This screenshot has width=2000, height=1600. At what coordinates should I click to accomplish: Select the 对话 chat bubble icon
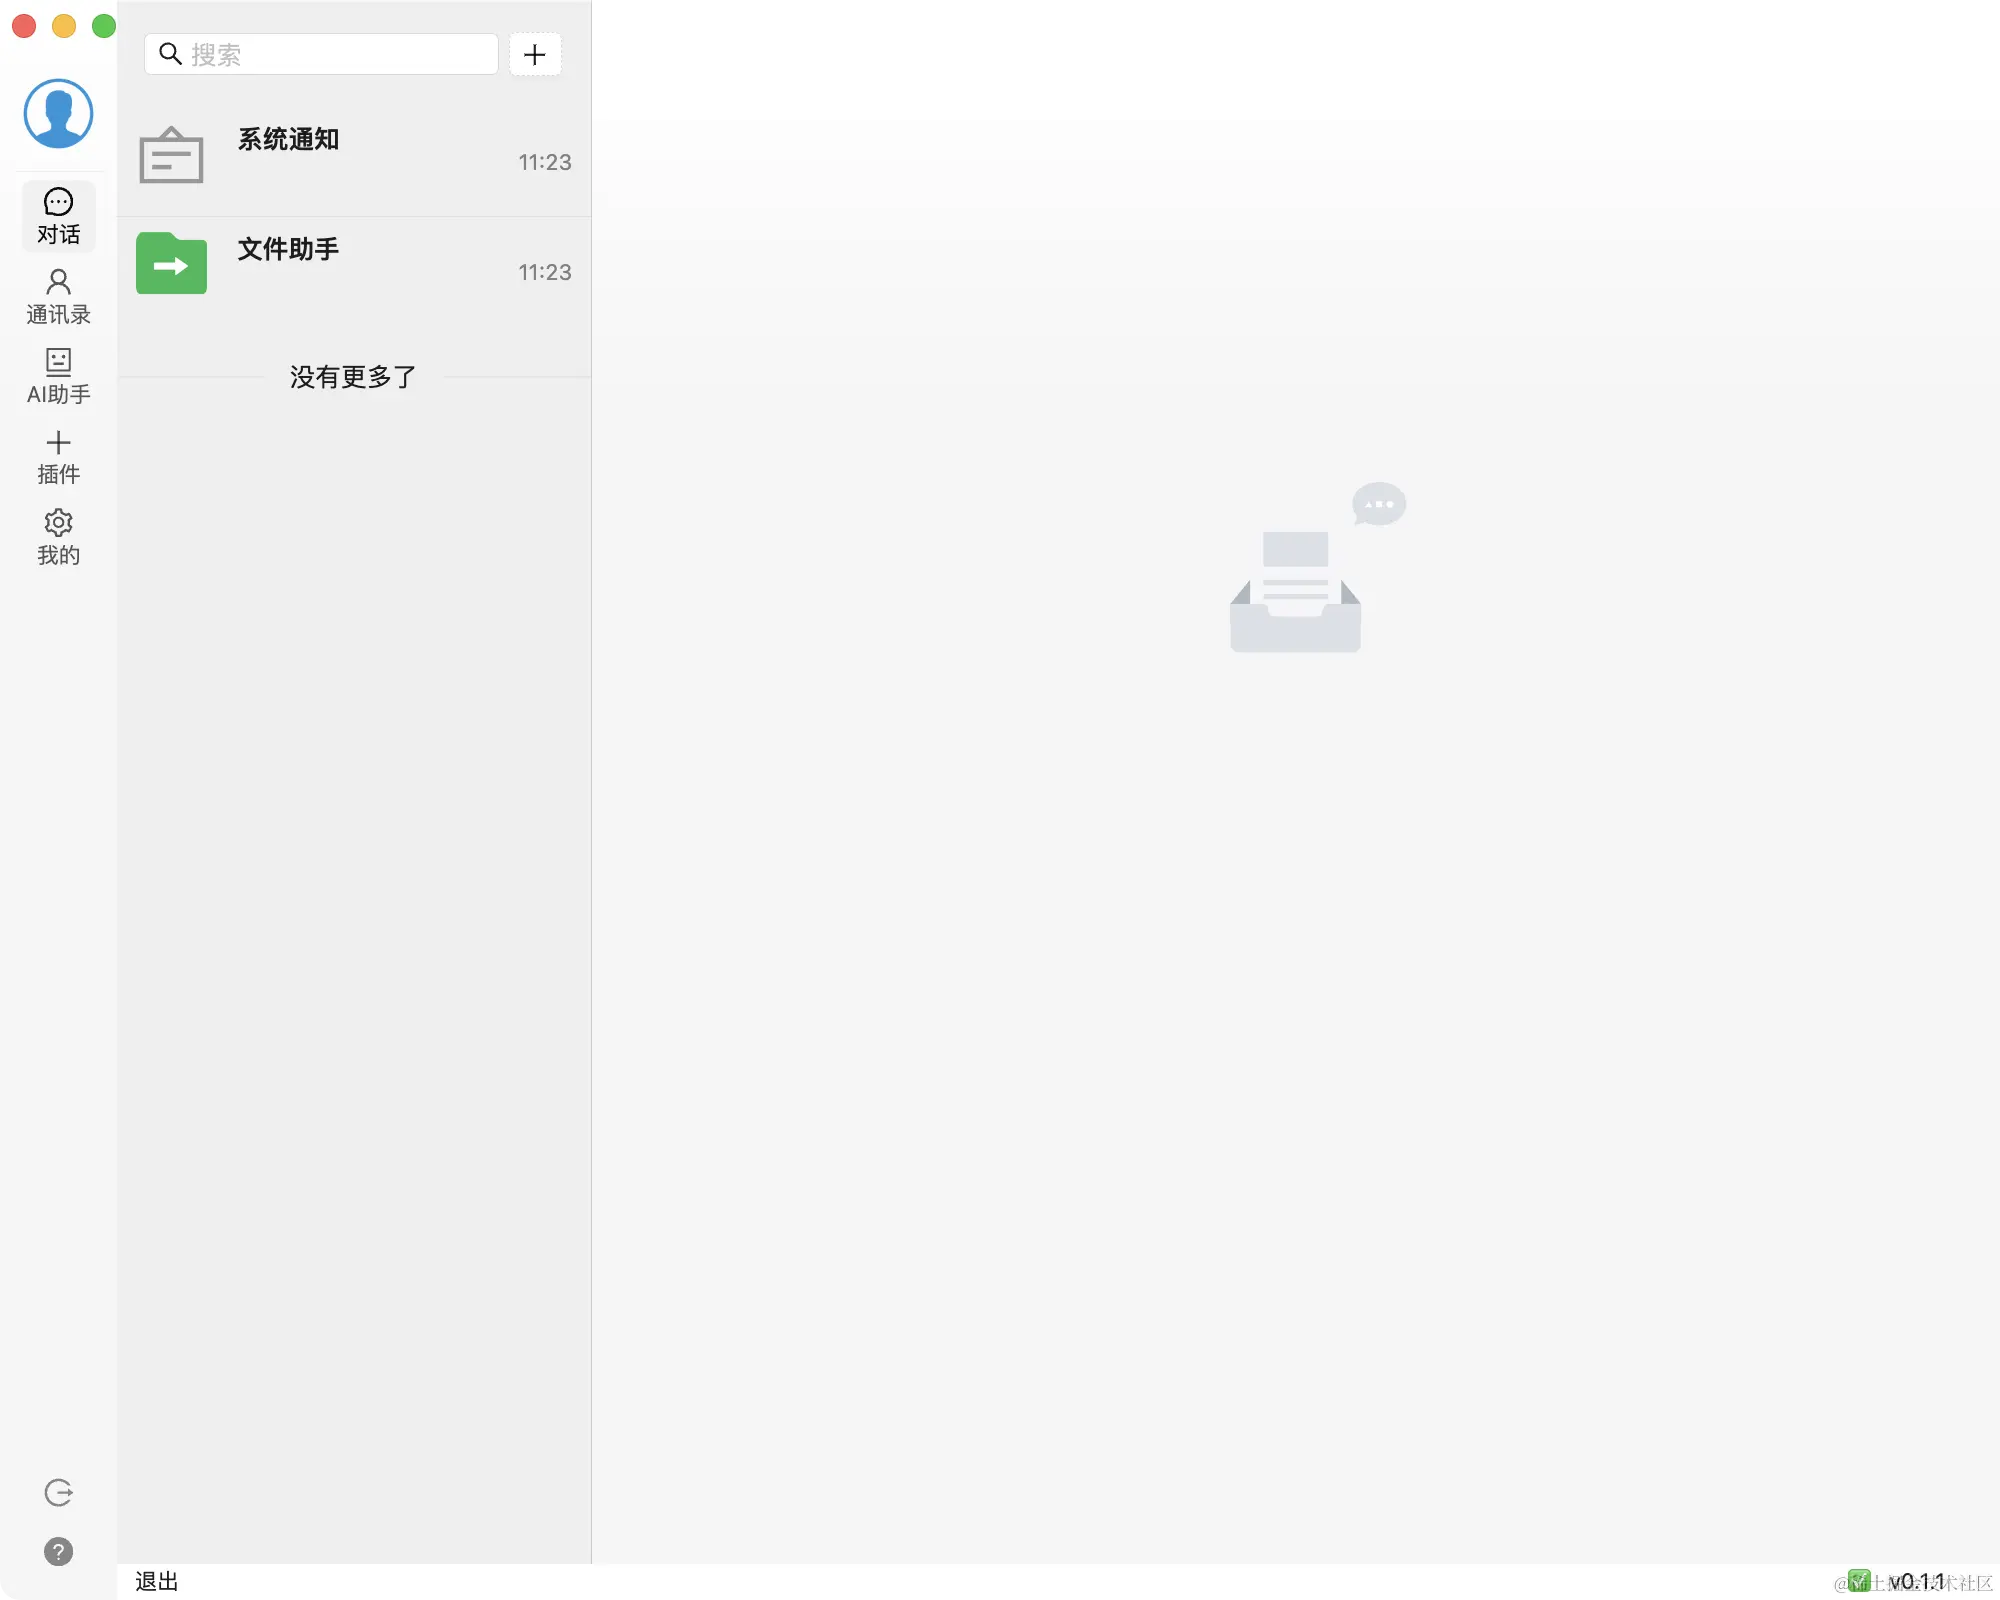tap(58, 202)
